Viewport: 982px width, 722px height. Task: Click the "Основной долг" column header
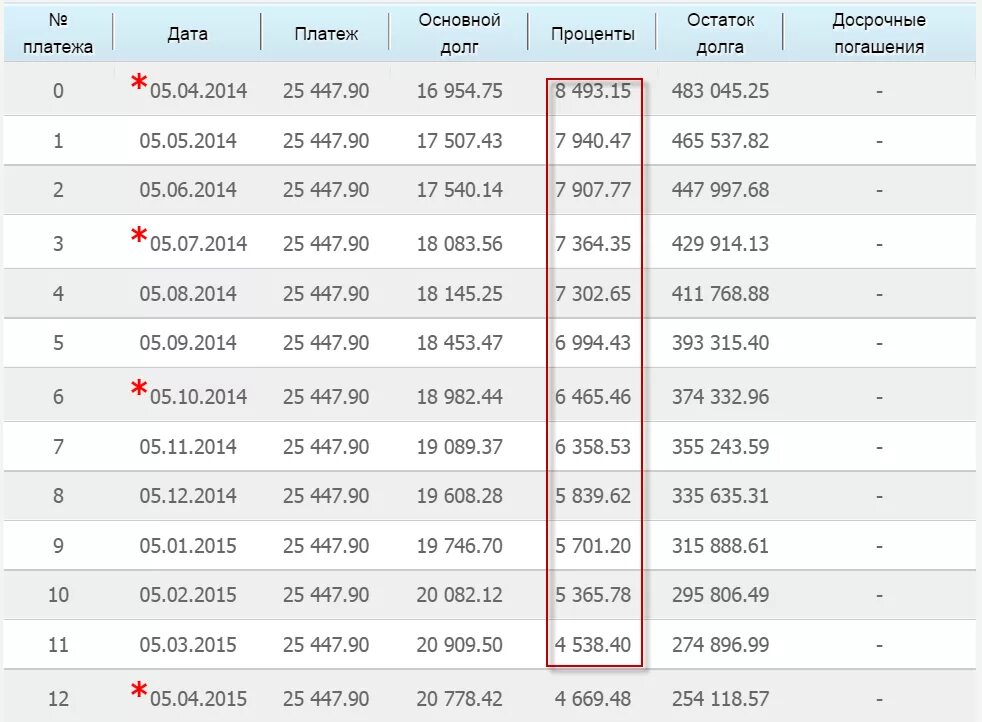[459, 33]
